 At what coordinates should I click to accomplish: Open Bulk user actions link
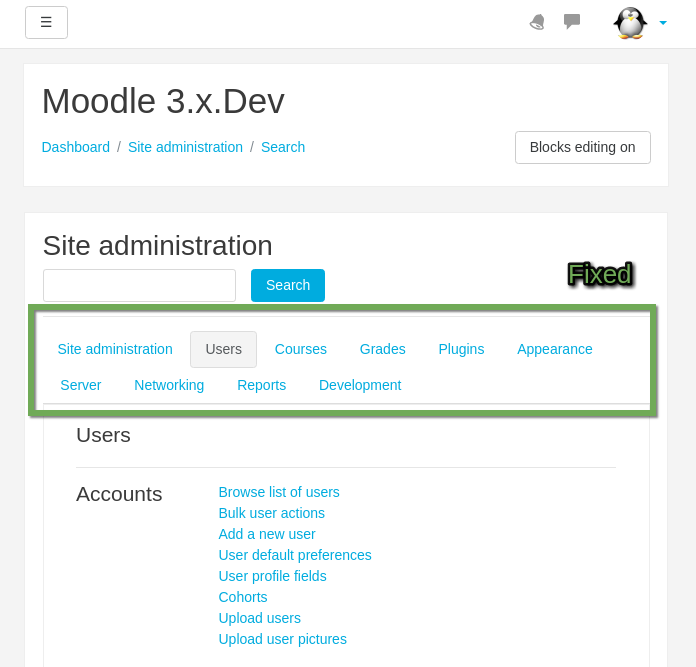271,513
